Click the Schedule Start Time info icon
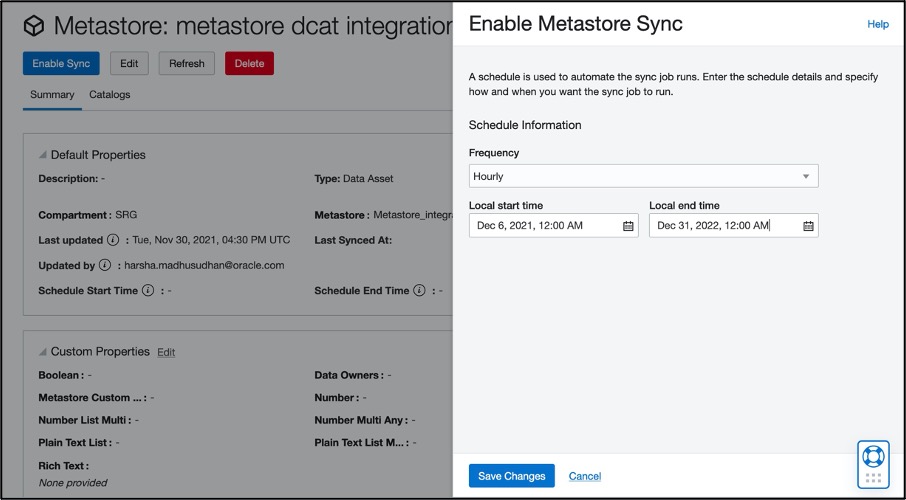This screenshot has width=906, height=500. [148, 291]
